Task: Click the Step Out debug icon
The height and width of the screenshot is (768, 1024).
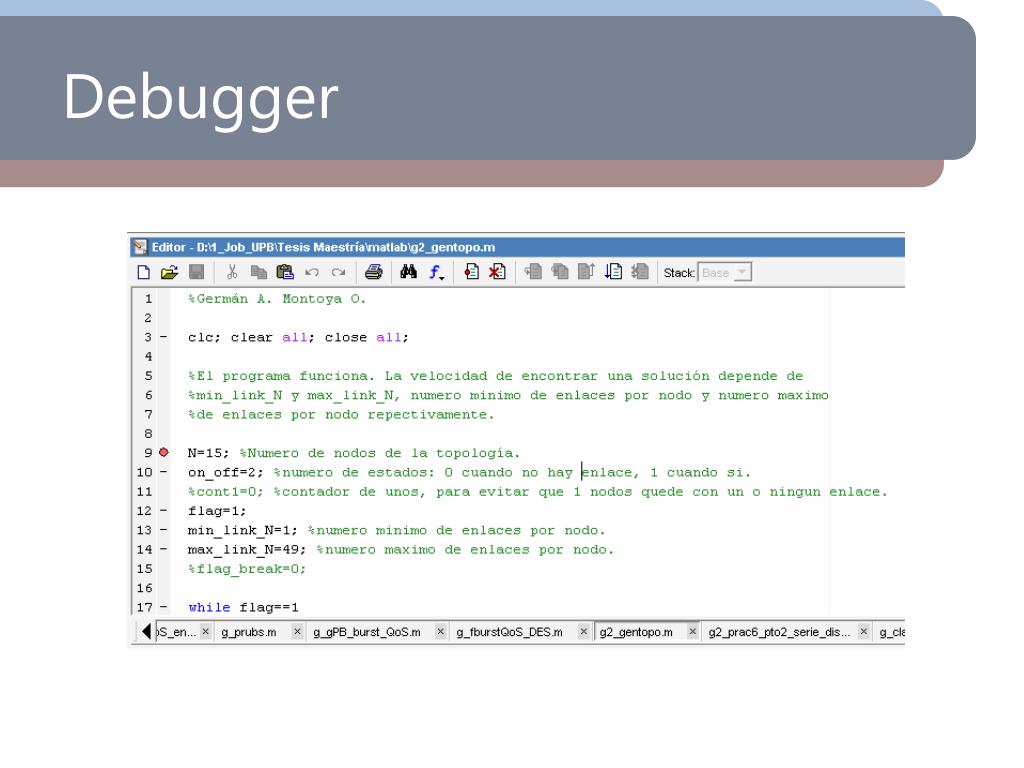Action: [x=586, y=272]
